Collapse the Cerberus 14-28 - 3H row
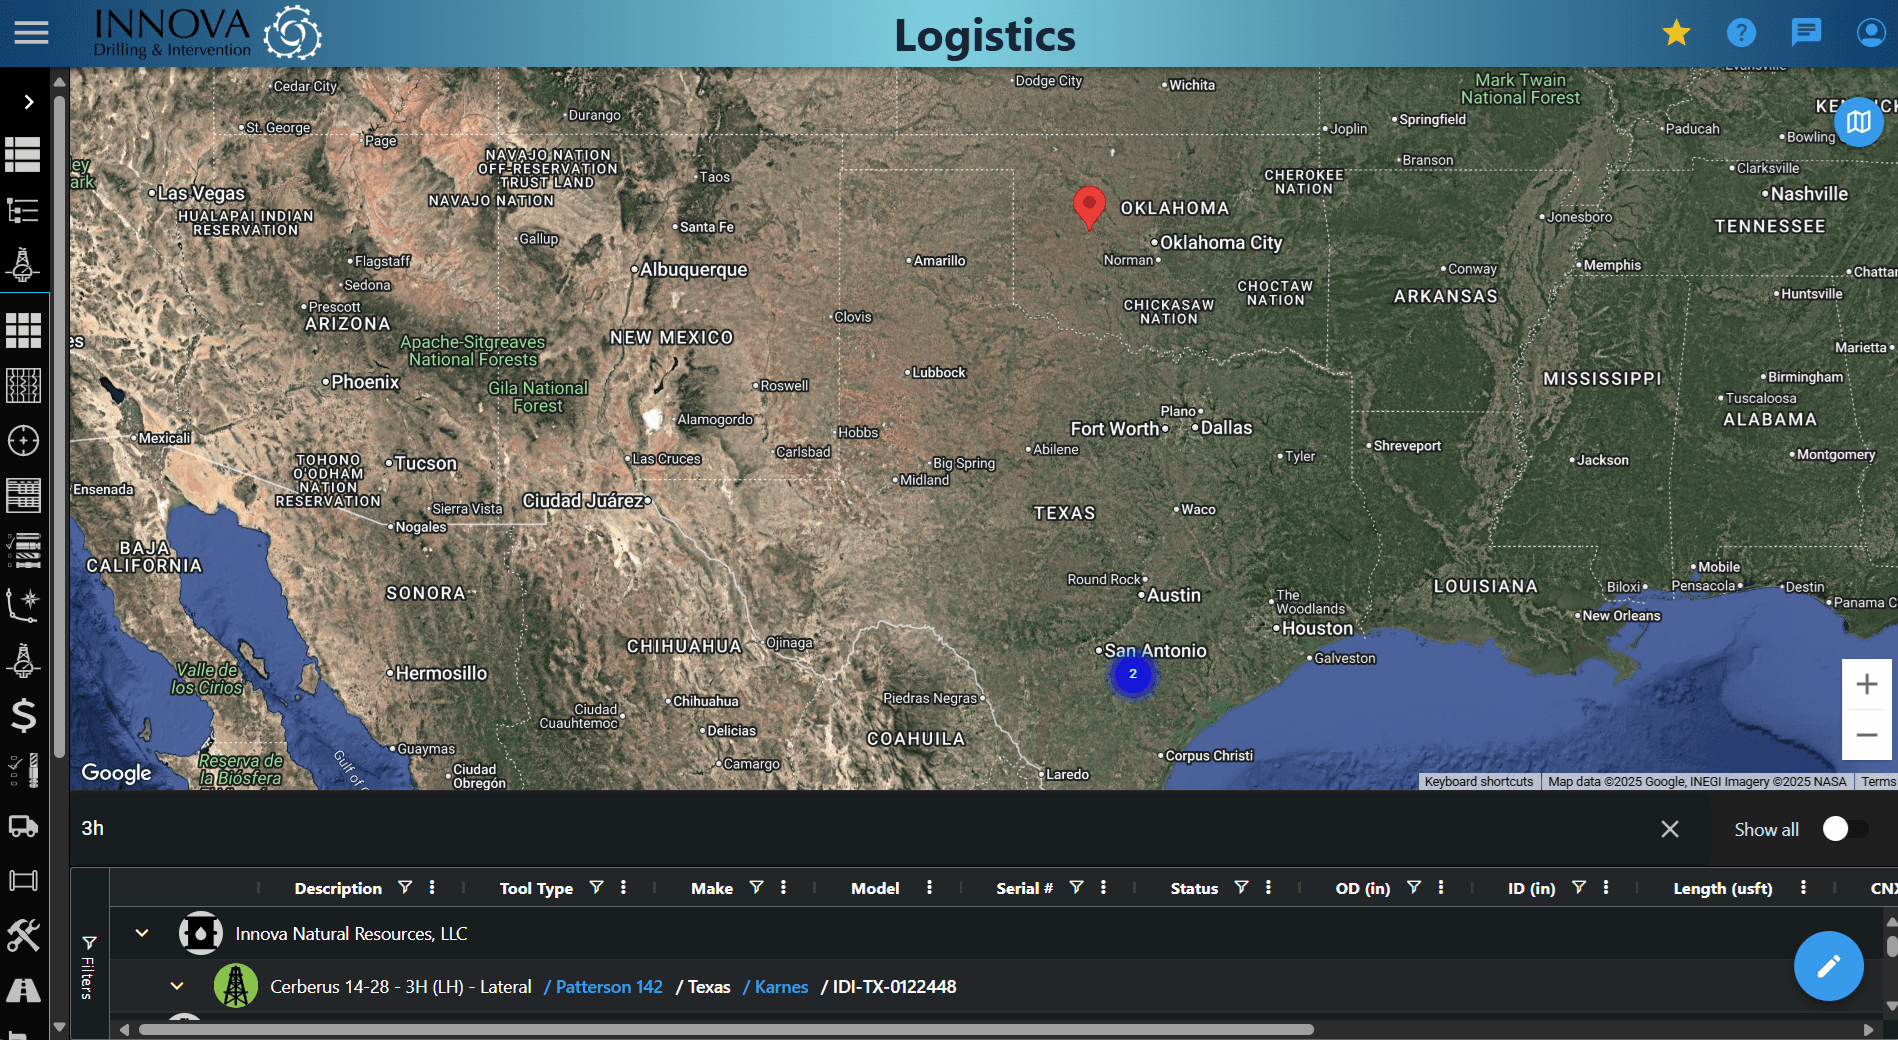The width and height of the screenshot is (1898, 1040). 177,986
